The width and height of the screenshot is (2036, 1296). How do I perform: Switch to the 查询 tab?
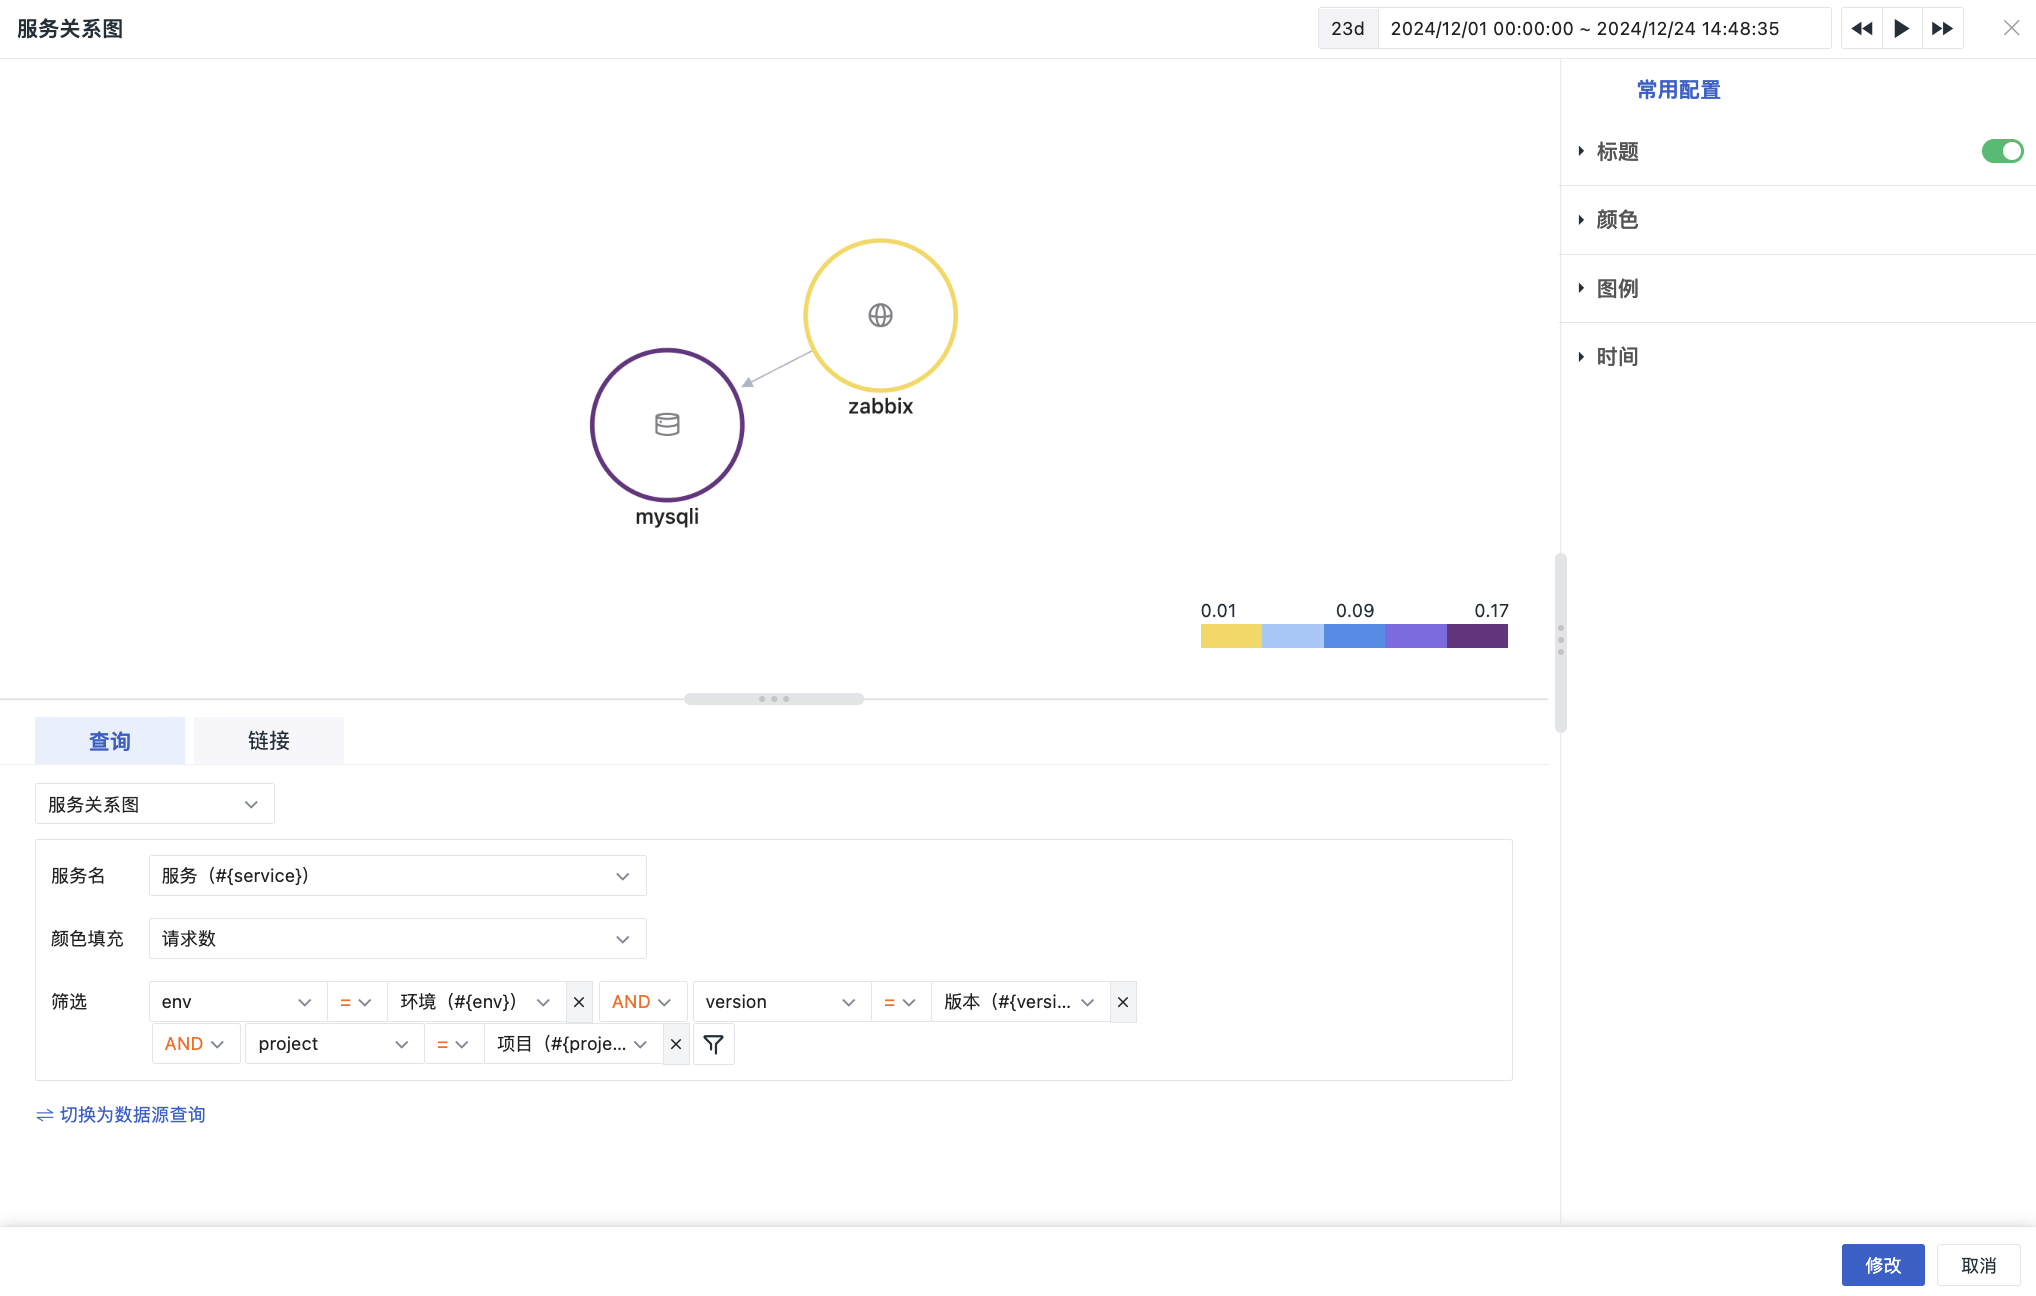(x=110, y=741)
